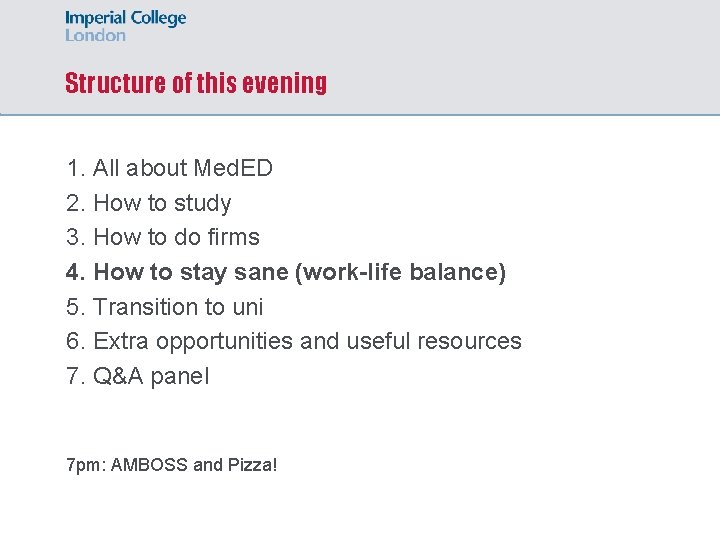Select the 'Q&A panel' item

tap(138, 377)
